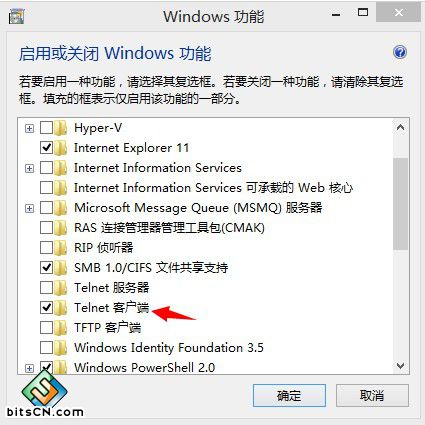
Task: Click the Windows Identity Foundation 3.5 folder icon
Action: point(60,348)
